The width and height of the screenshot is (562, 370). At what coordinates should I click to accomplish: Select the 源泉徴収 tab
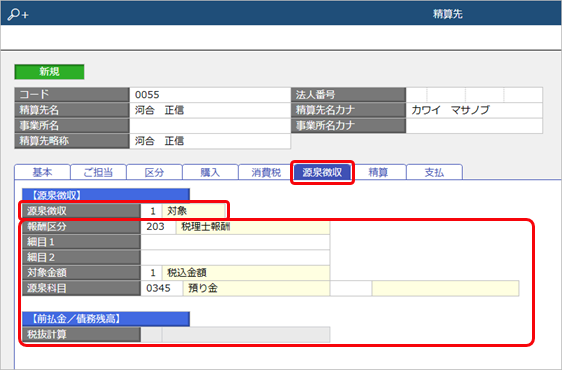[x=322, y=172]
